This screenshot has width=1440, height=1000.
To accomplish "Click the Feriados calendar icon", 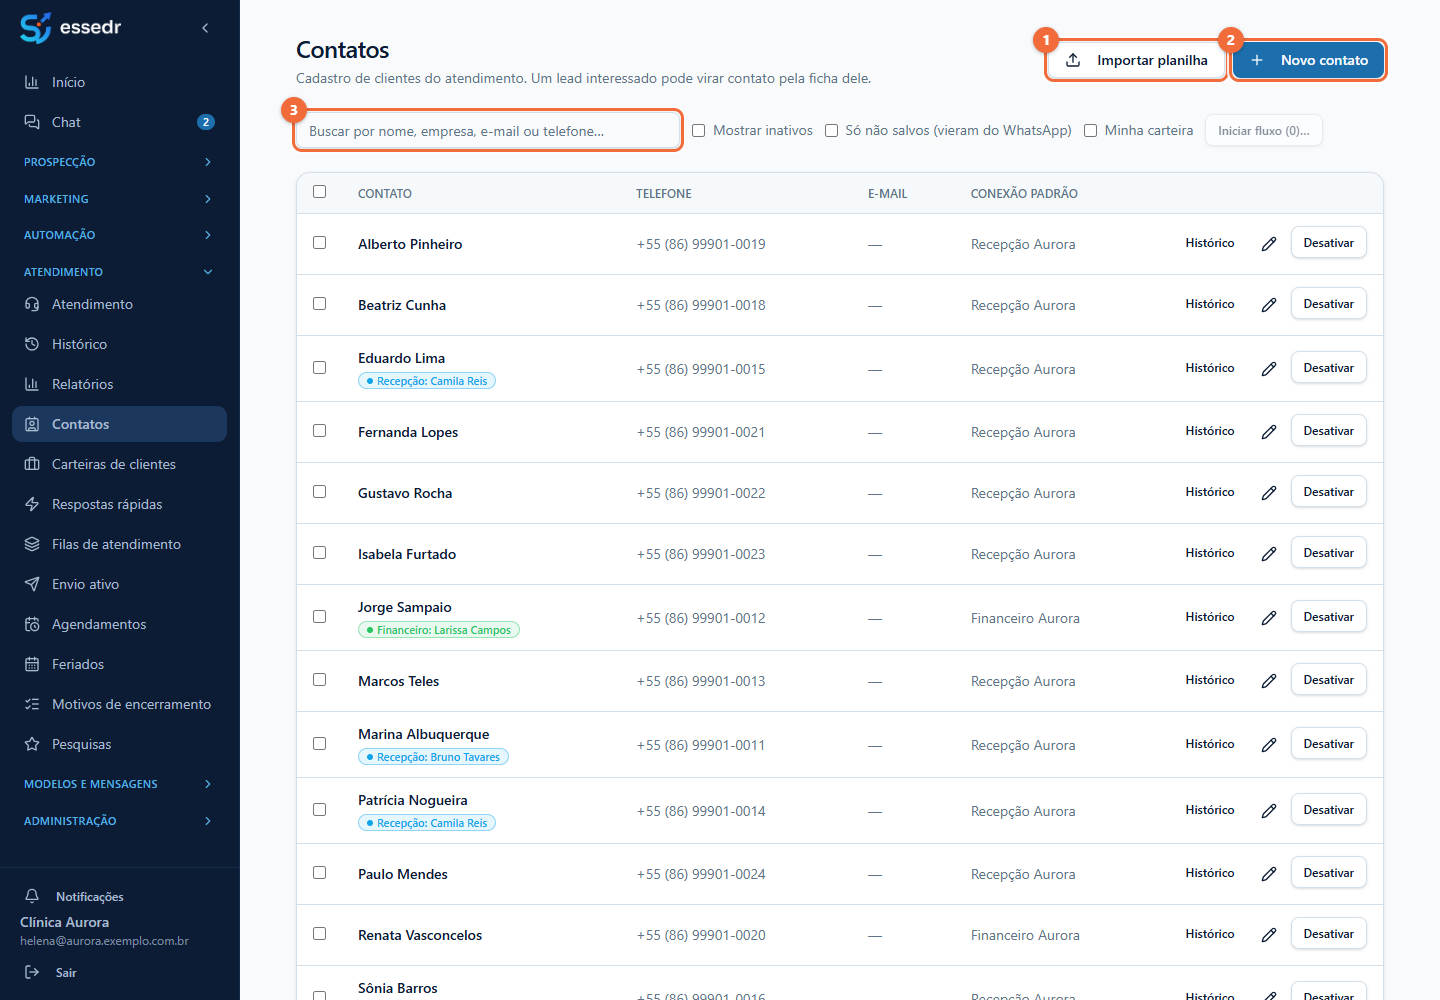I will pos(32,664).
